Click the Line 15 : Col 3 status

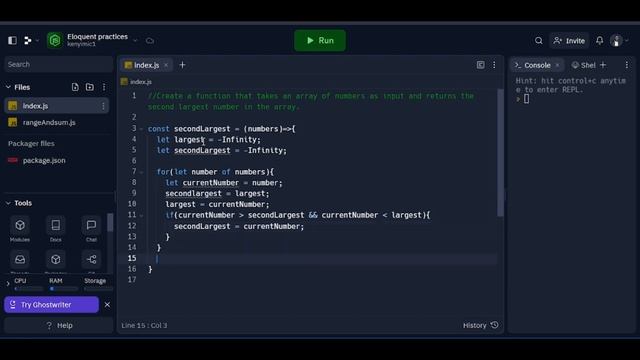click(x=144, y=326)
